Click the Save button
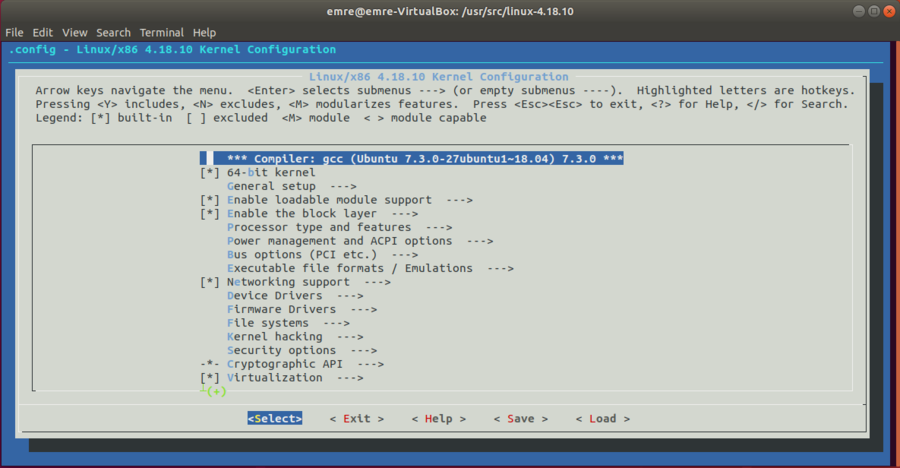 click(x=521, y=419)
